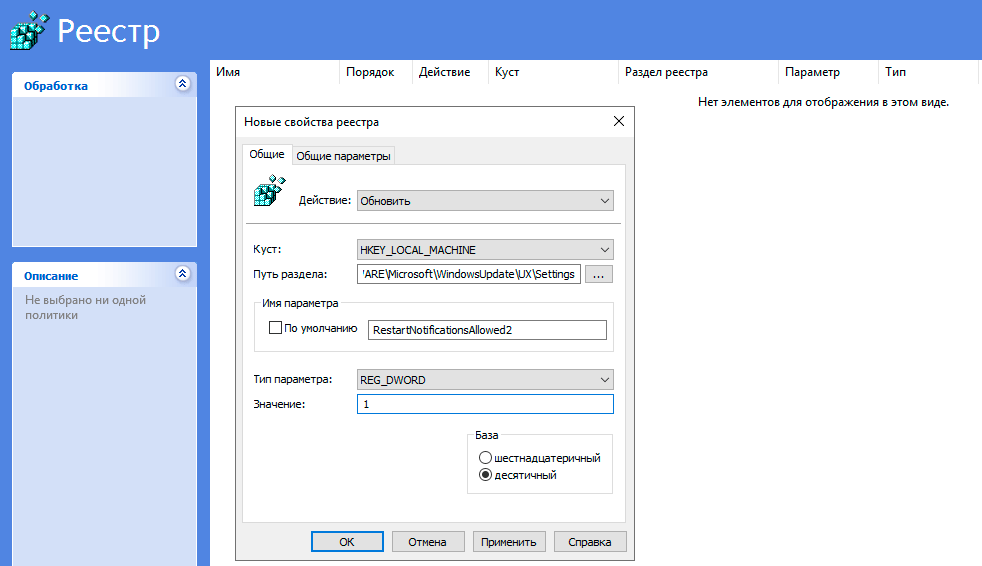Image resolution: width=982 pixels, height=566 pixels.
Task: Open the Действие dropdown showing Обновить
Action: pos(485,201)
